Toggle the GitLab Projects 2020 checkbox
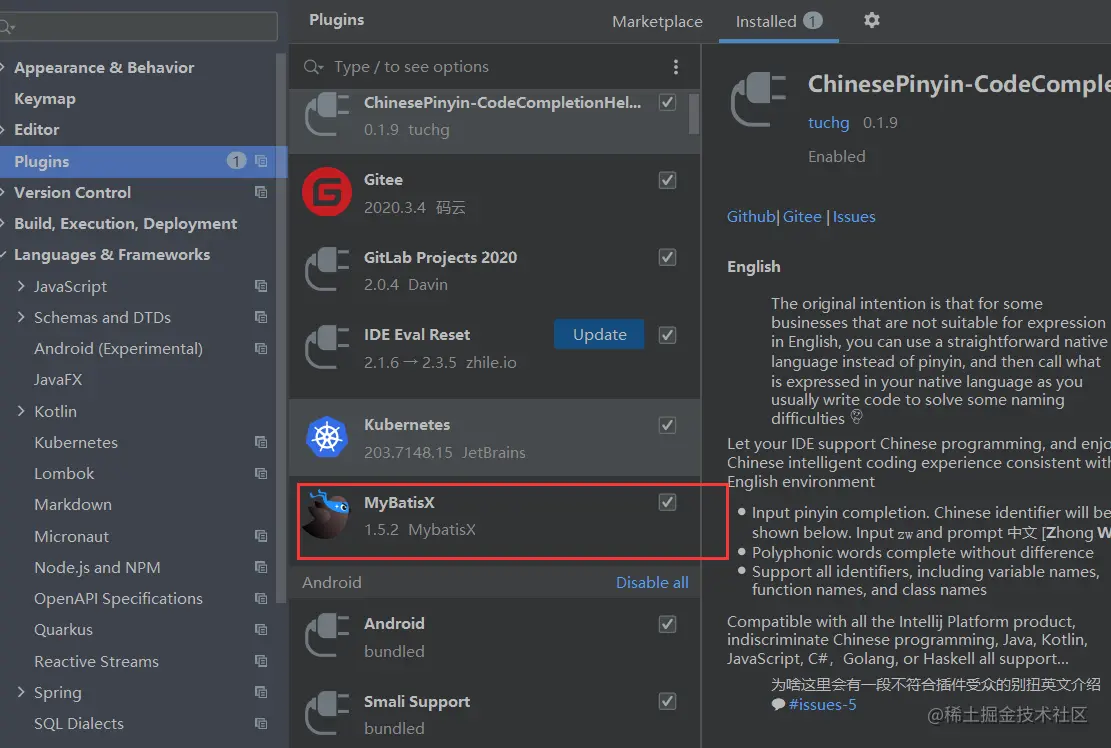This screenshot has width=1111, height=748. click(667, 257)
